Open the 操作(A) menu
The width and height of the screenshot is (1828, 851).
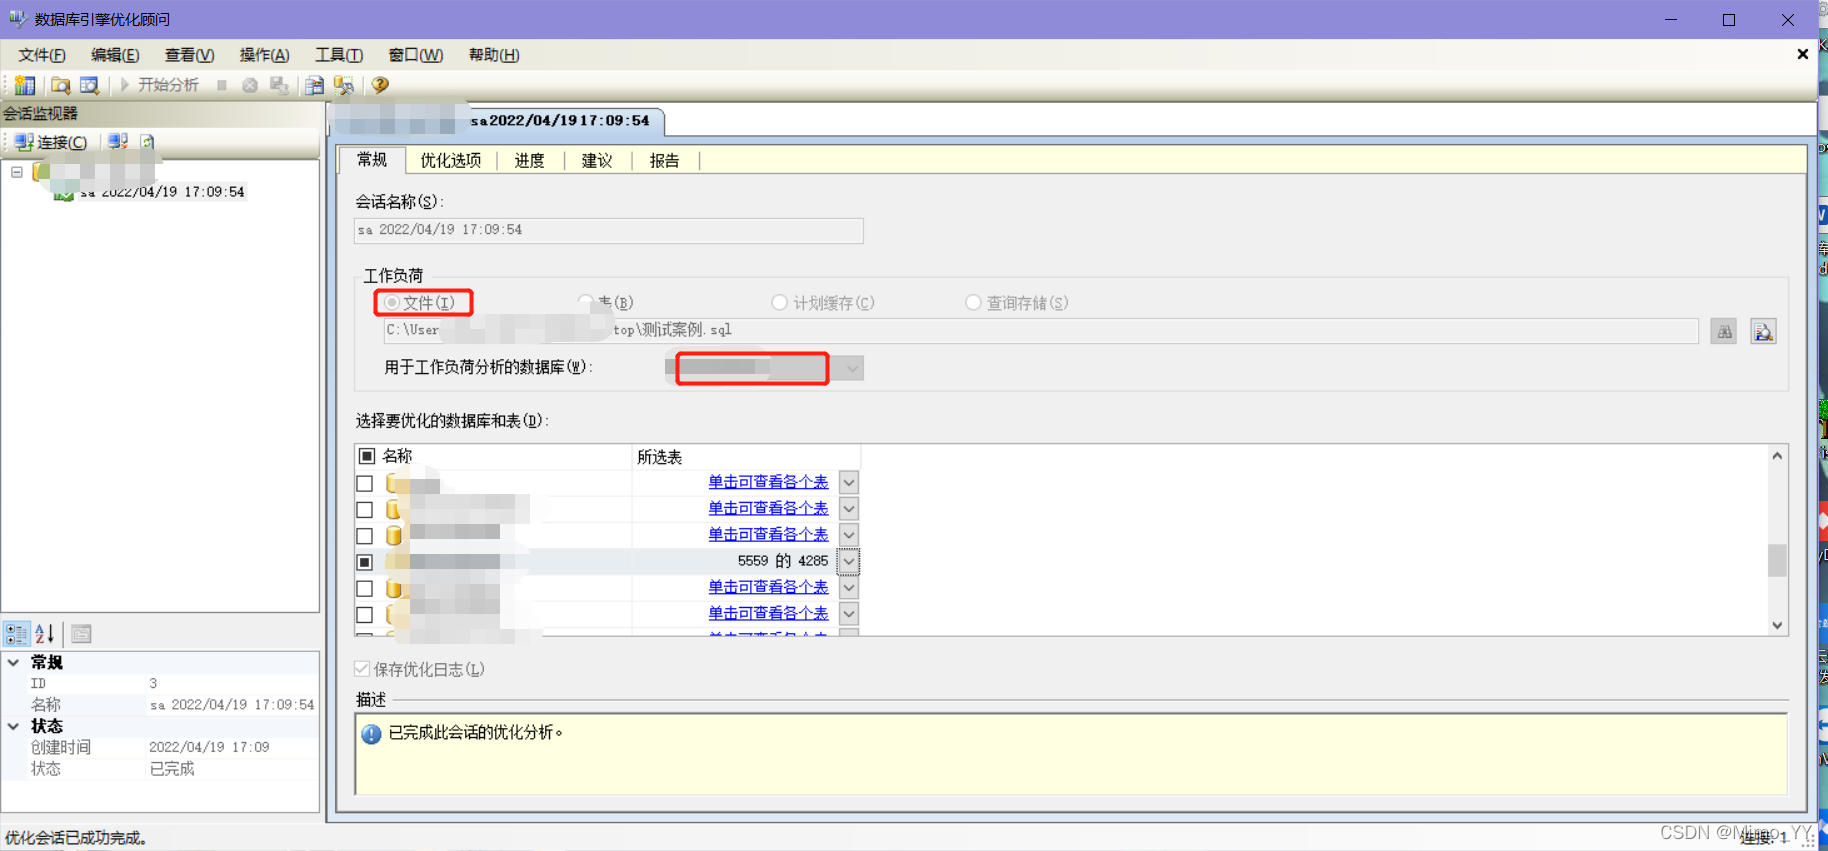click(264, 55)
